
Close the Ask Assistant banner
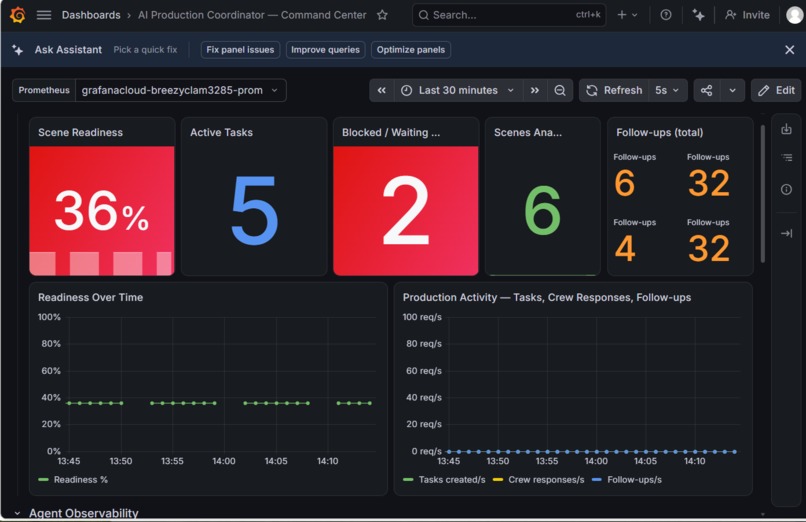click(x=790, y=50)
